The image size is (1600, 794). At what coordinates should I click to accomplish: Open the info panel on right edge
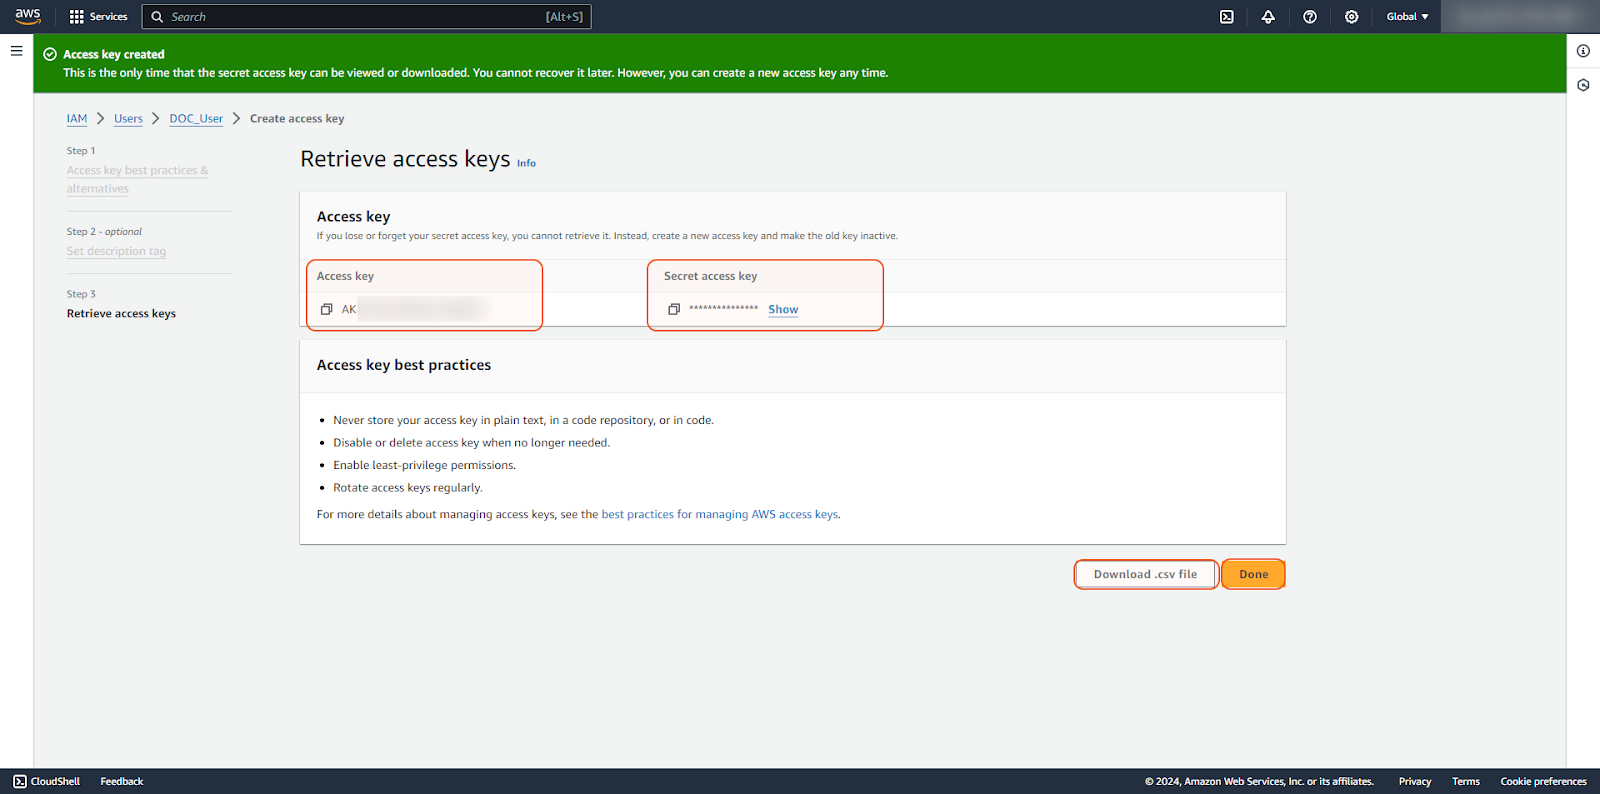click(1583, 51)
